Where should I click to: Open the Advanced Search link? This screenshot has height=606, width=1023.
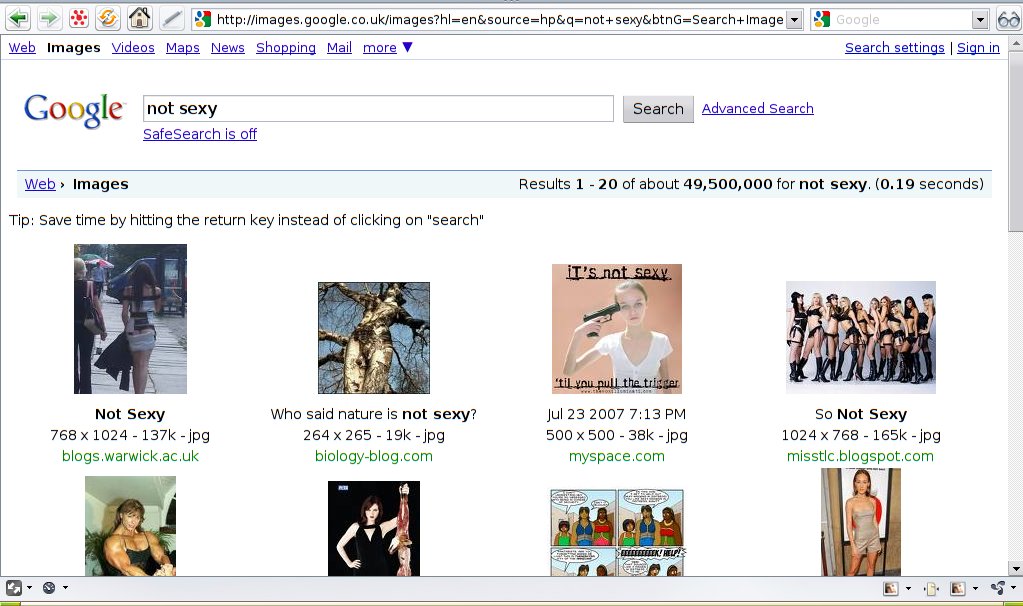(757, 108)
